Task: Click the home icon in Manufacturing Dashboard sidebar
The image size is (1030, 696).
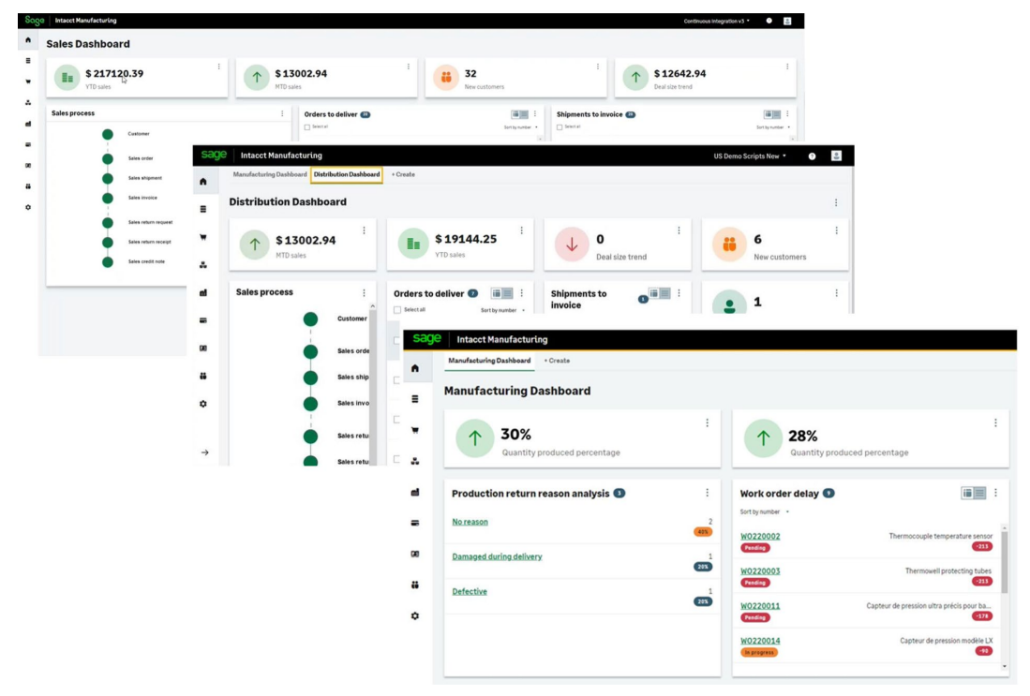Action: click(415, 368)
